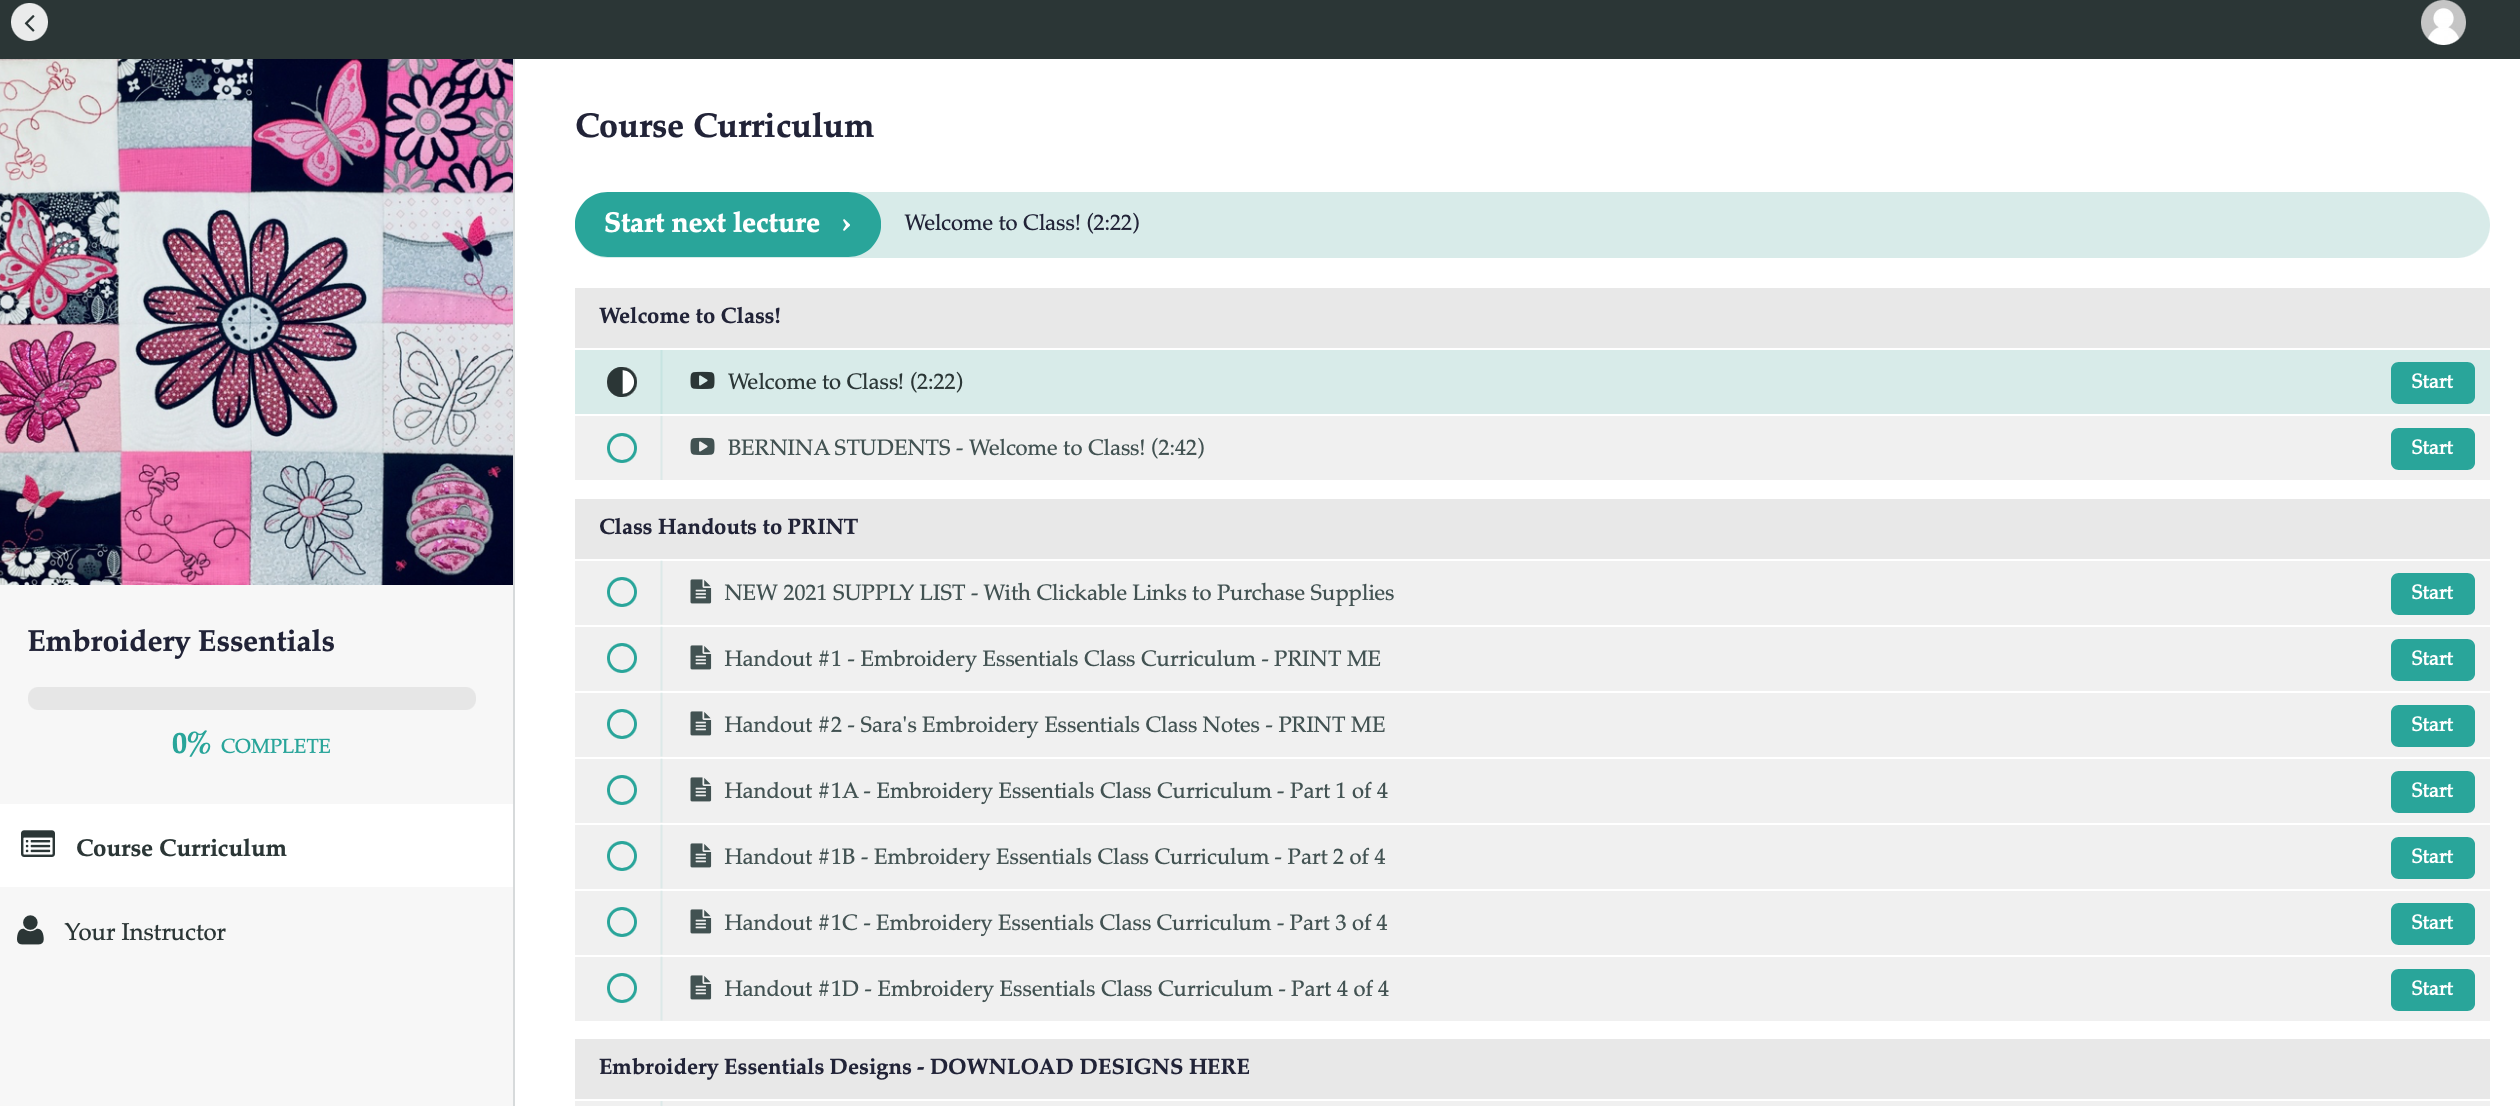Select Course Curriculum in the sidebar
This screenshot has height=1106, width=2520.
pyautogui.click(x=256, y=846)
